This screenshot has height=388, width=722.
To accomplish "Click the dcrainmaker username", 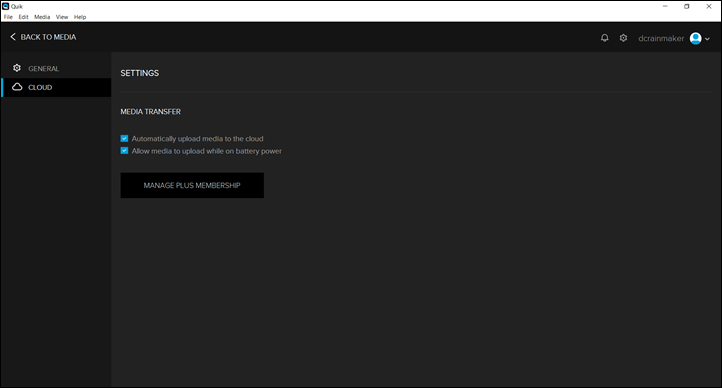I will [661, 38].
